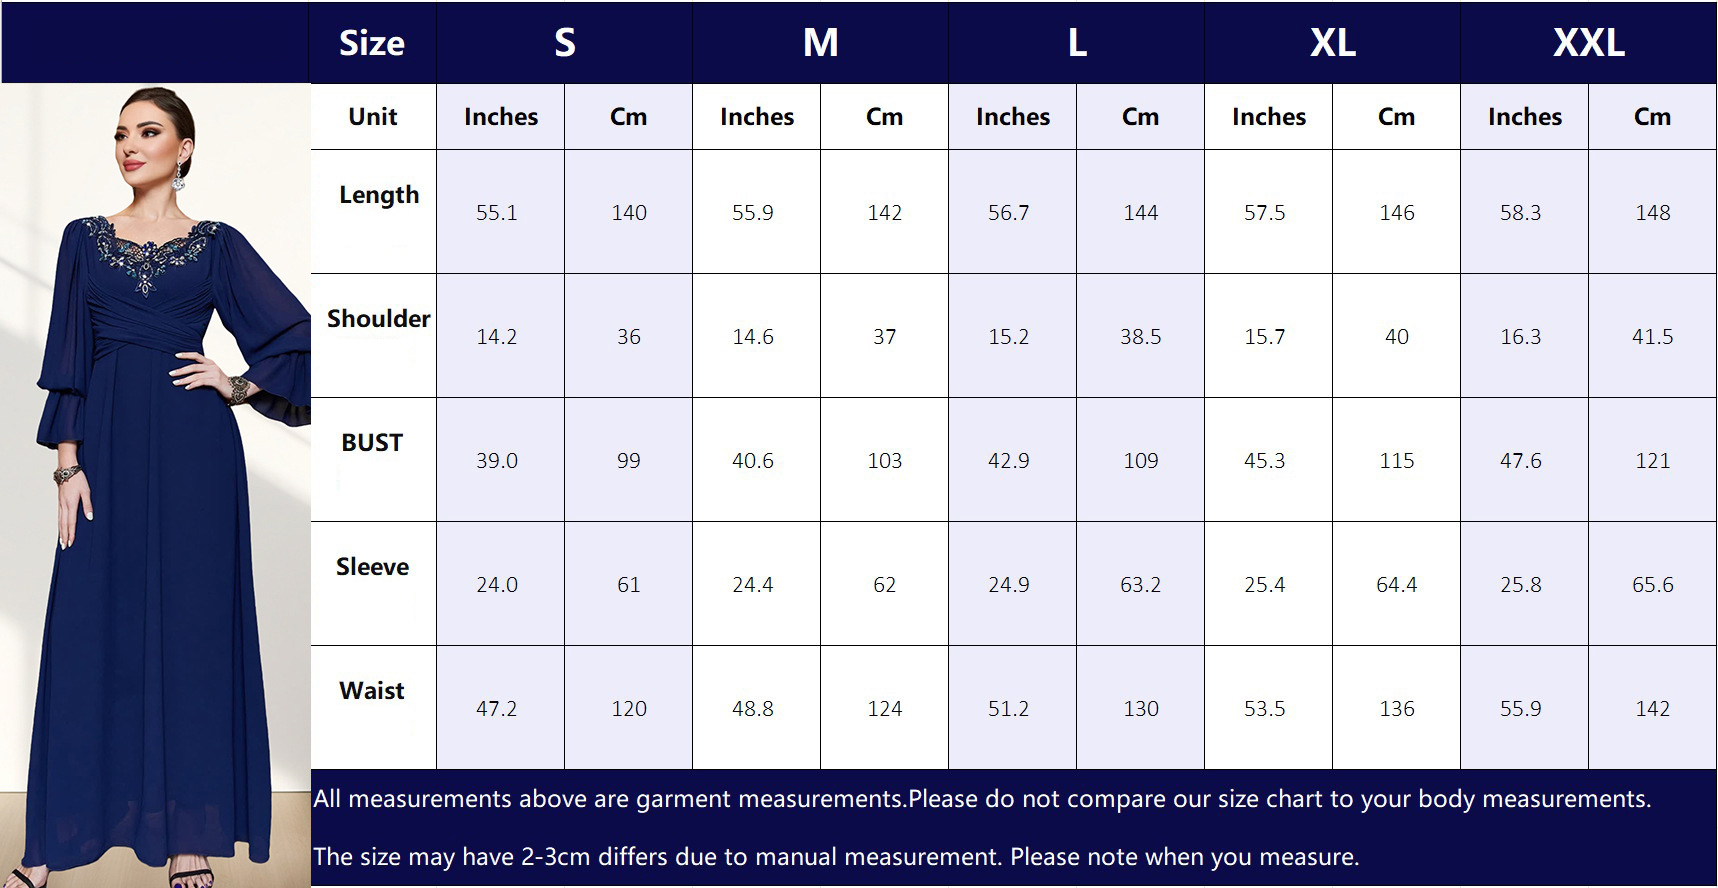This screenshot has height=888, width=1718.
Task: Select the XXL size column header
Action: click(x=1588, y=43)
